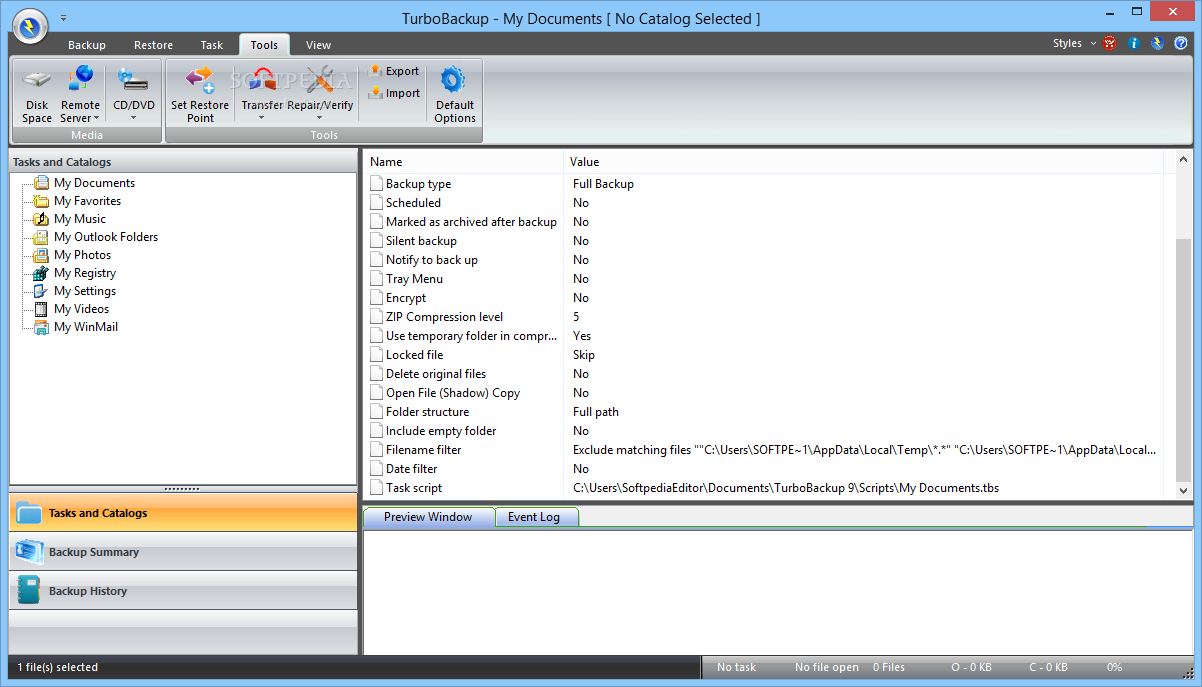
Task: Click the My Registry icon
Action: pyautogui.click(x=41, y=273)
